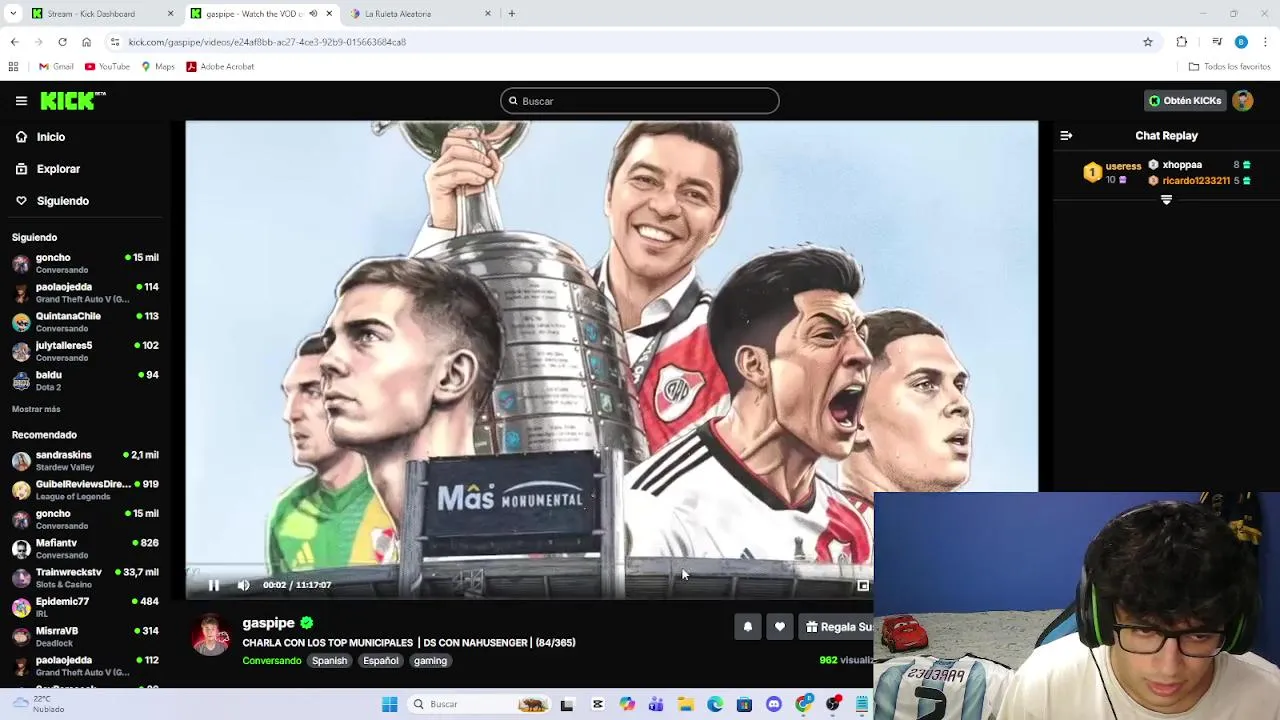Collapse the Chat Replay panel
Screen dimensions: 1280x720
tap(1066, 135)
